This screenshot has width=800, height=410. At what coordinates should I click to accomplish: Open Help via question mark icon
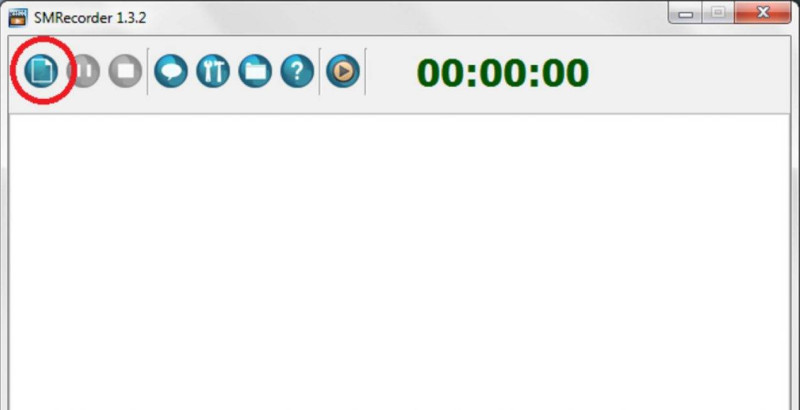point(297,71)
